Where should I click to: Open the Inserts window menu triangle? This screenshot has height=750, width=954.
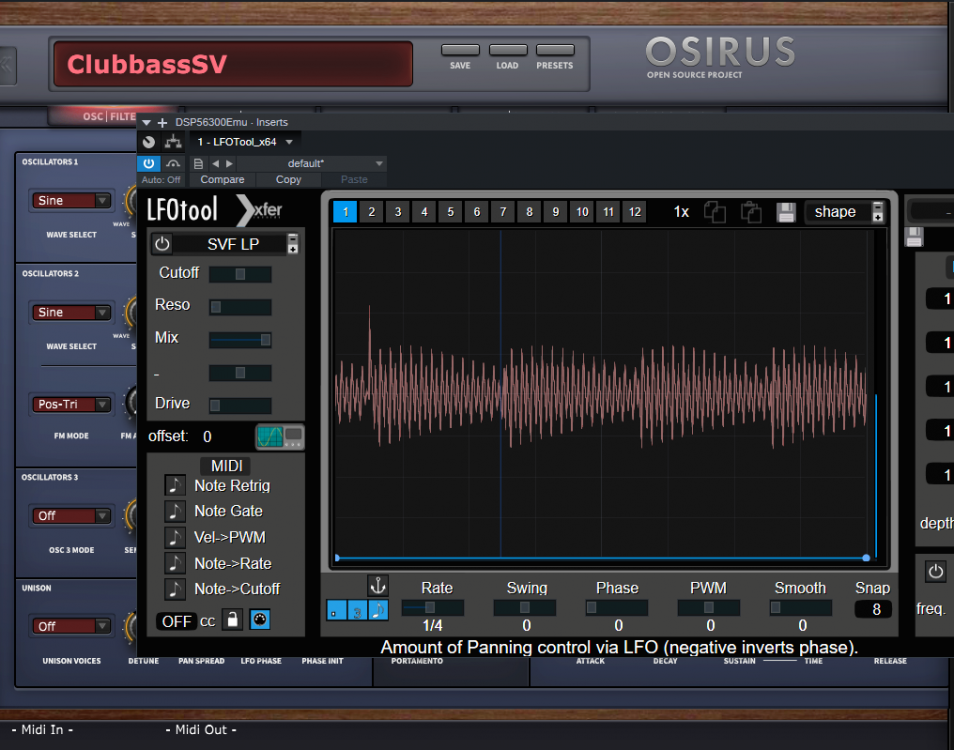147,122
